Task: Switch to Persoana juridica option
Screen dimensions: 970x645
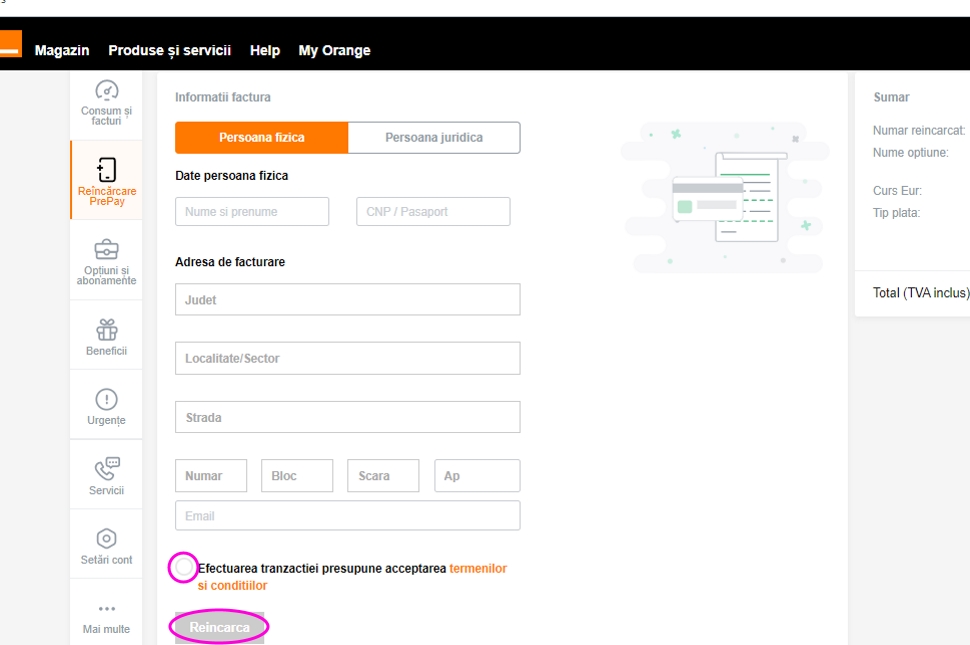Action: point(434,138)
